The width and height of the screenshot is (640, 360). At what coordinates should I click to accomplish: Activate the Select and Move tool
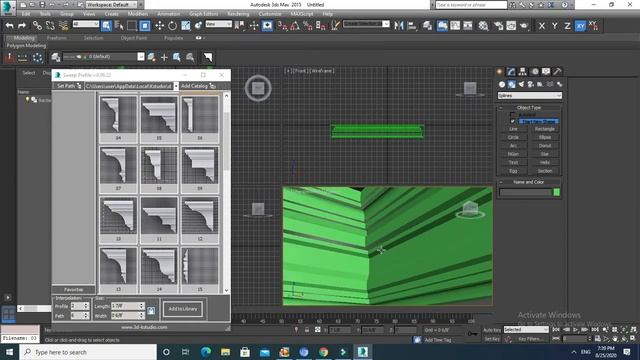coord(159,26)
